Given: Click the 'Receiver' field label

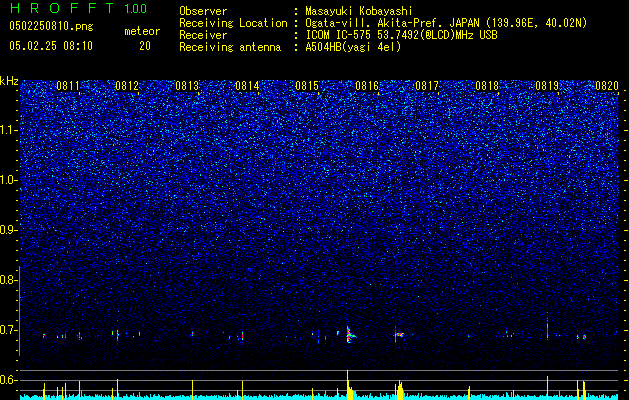Looking at the screenshot, I should 203,35.
